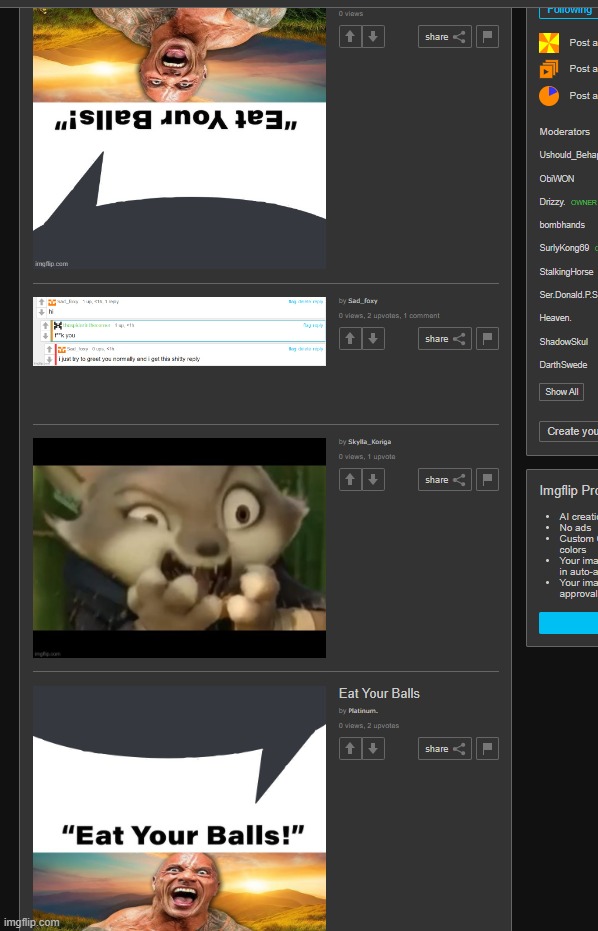Downvote the Skylla_Koriga post
Viewport: 598px width, 931px height.
pyautogui.click(x=373, y=480)
